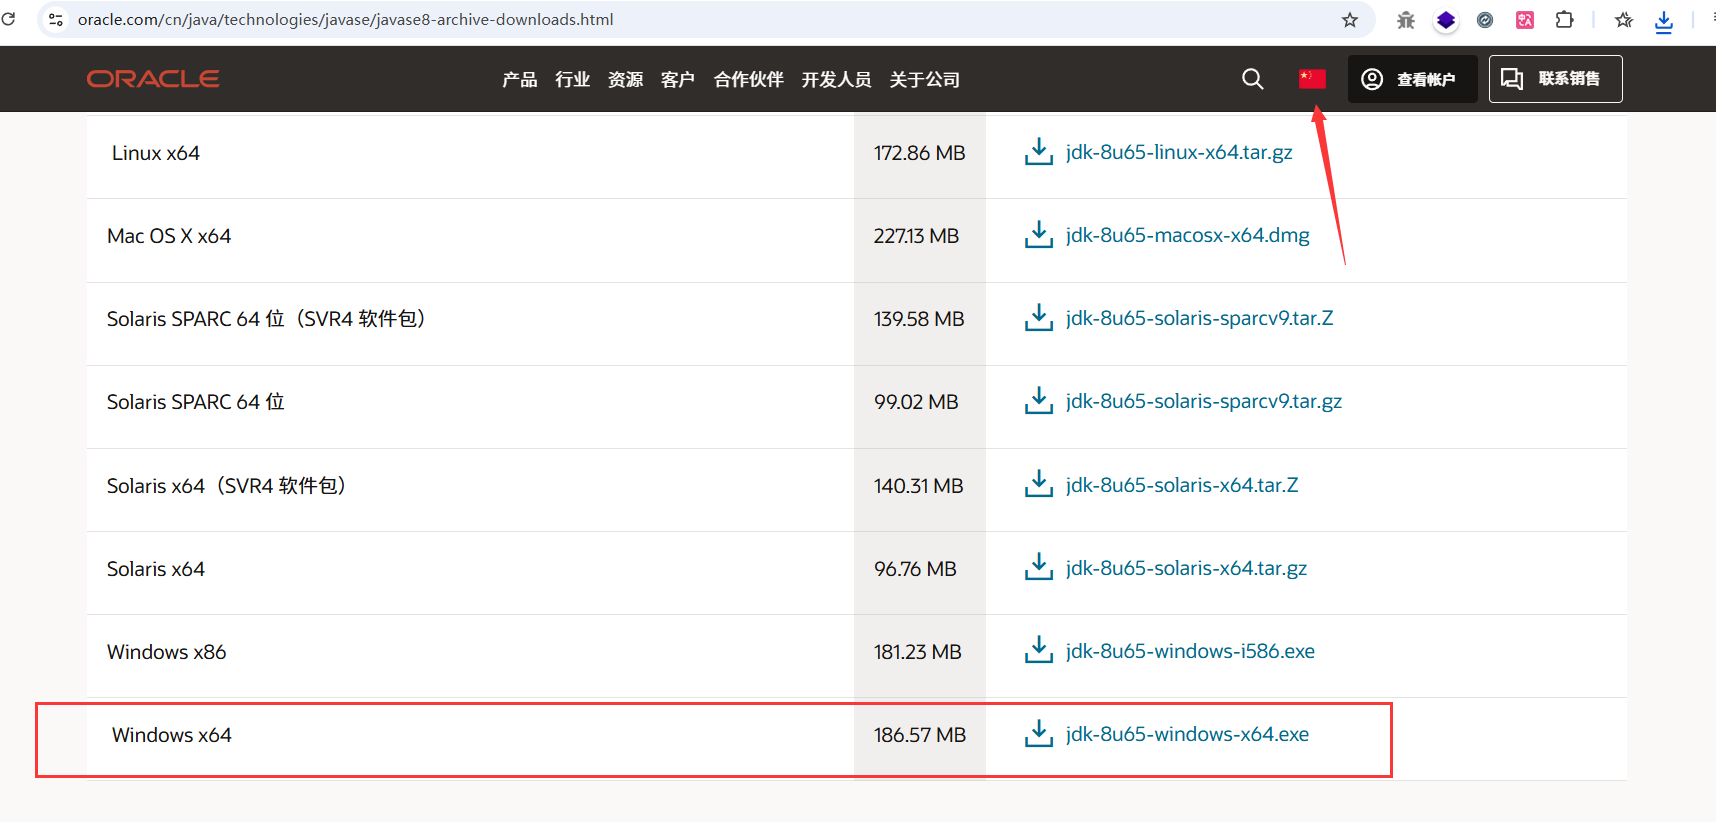Select the Mac OS X x64 label
The height and width of the screenshot is (822, 1716).
(169, 236)
